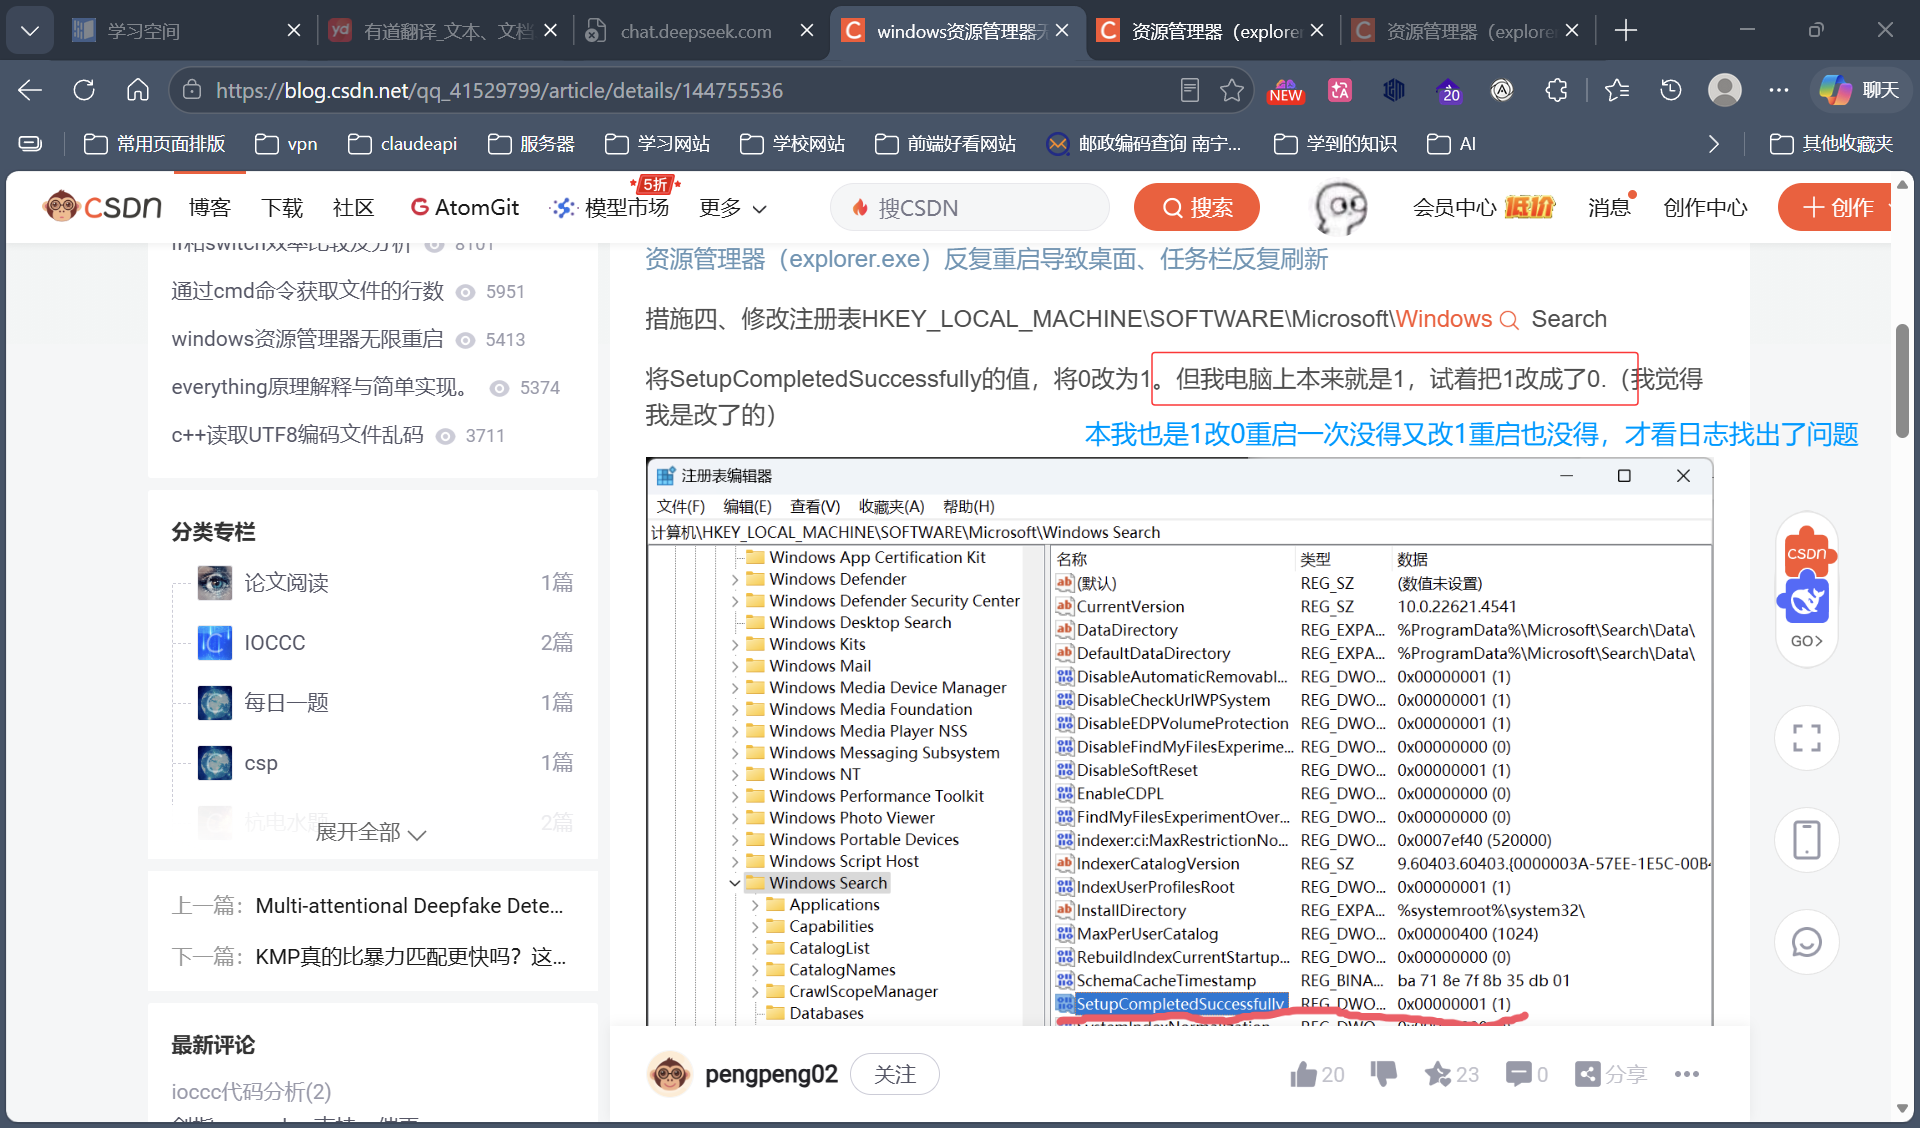This screenshot has height=1128, width=1920.
Task: Open the favorites list icon
Action: coord(1617,90)
